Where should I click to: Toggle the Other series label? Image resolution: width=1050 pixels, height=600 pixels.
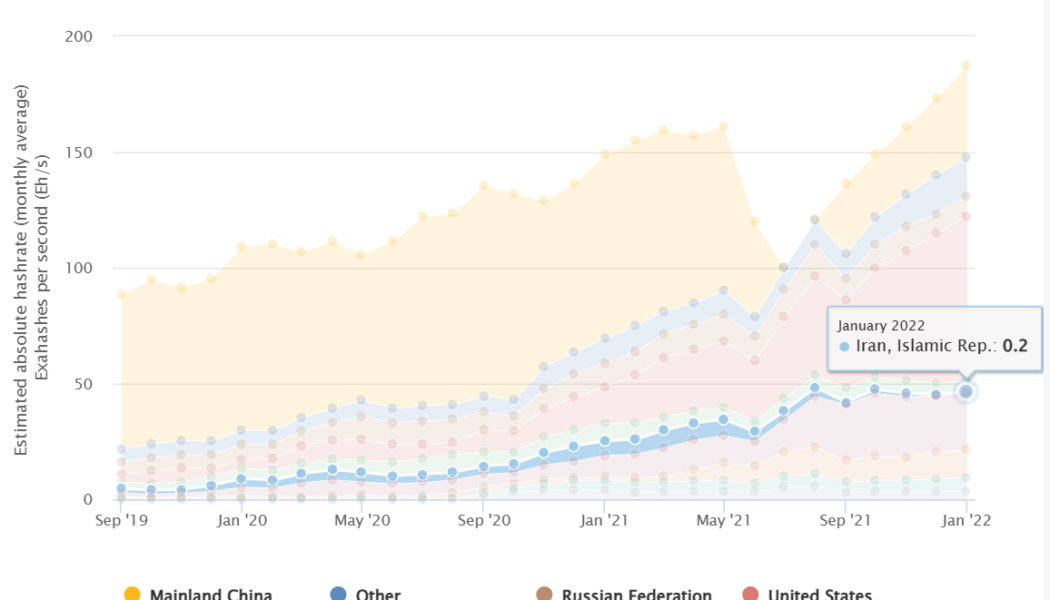(x=378, y=594)
